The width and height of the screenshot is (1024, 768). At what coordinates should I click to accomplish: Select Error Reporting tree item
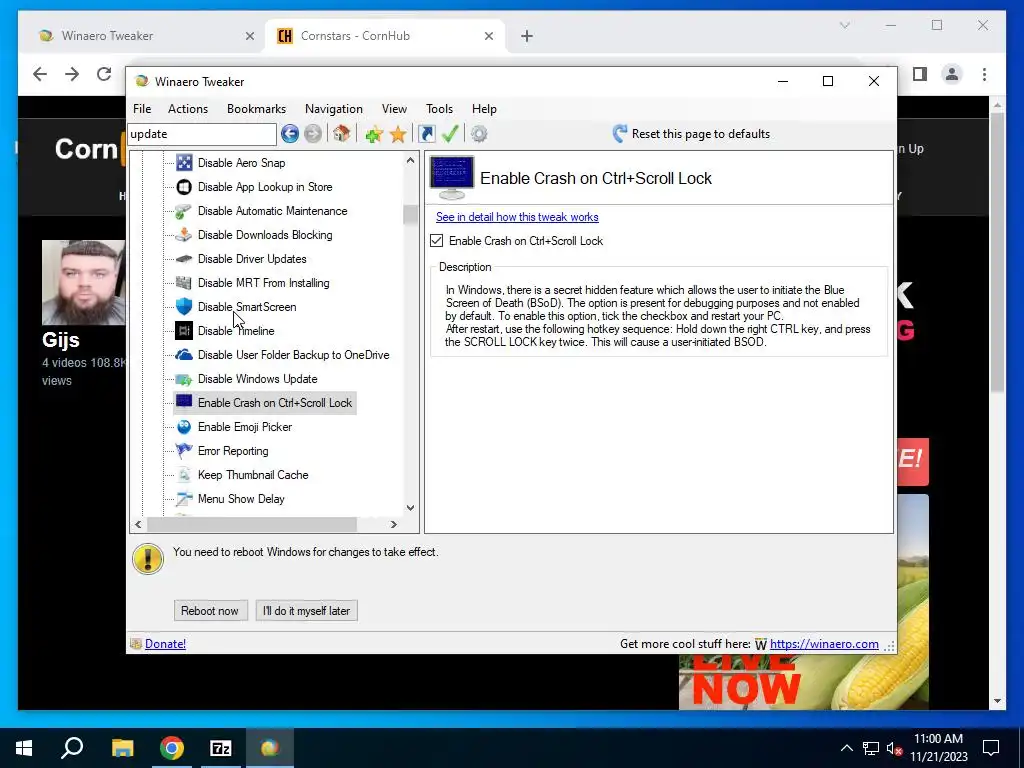[x=233, y=451]
